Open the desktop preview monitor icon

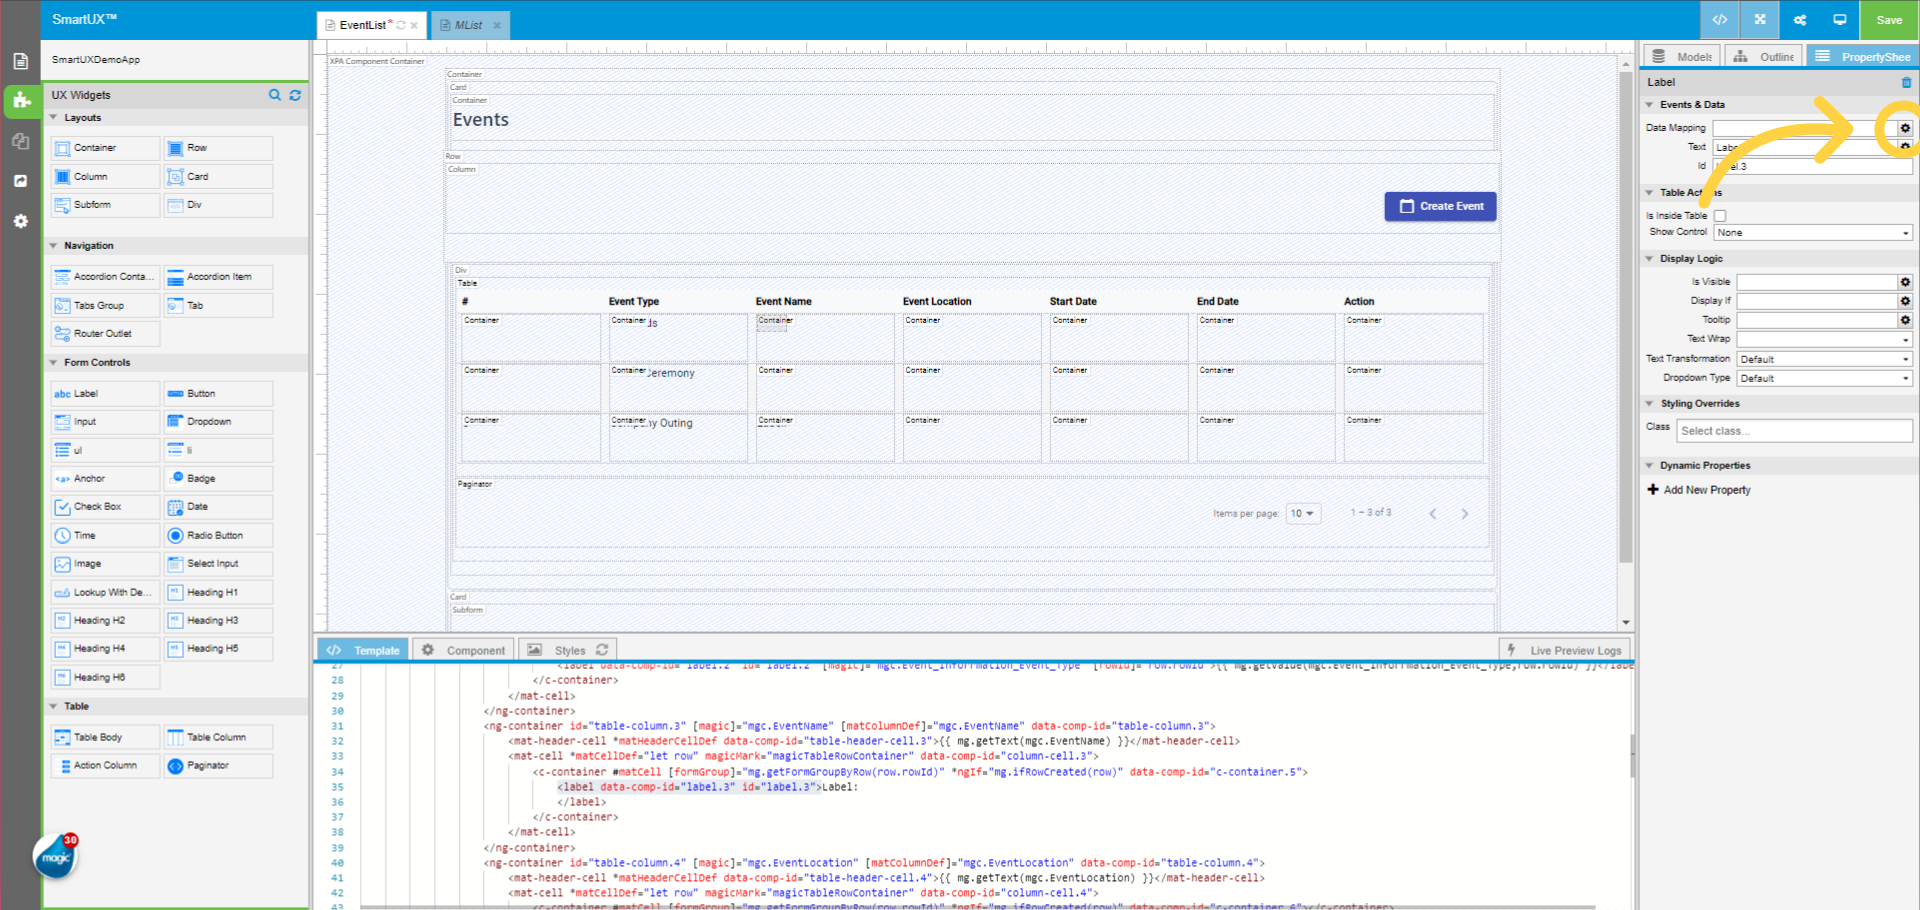tap(1840, 20)
